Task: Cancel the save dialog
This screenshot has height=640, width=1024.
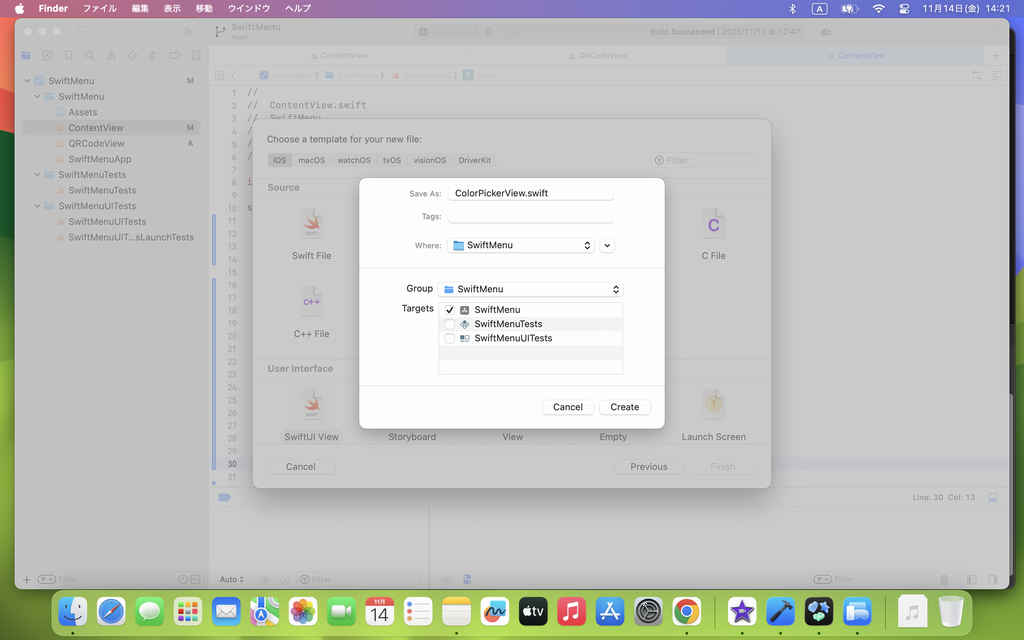Action: pos(568,407)
